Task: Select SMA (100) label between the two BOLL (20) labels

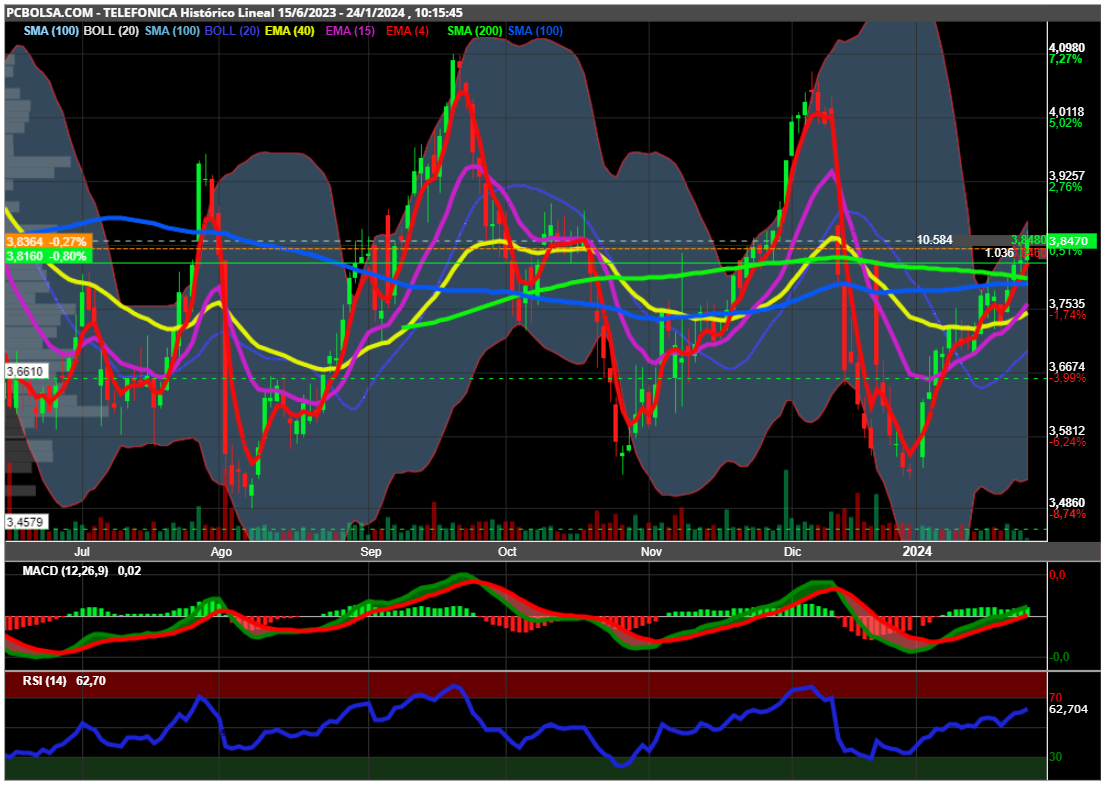Action: [x=173, y=31]
